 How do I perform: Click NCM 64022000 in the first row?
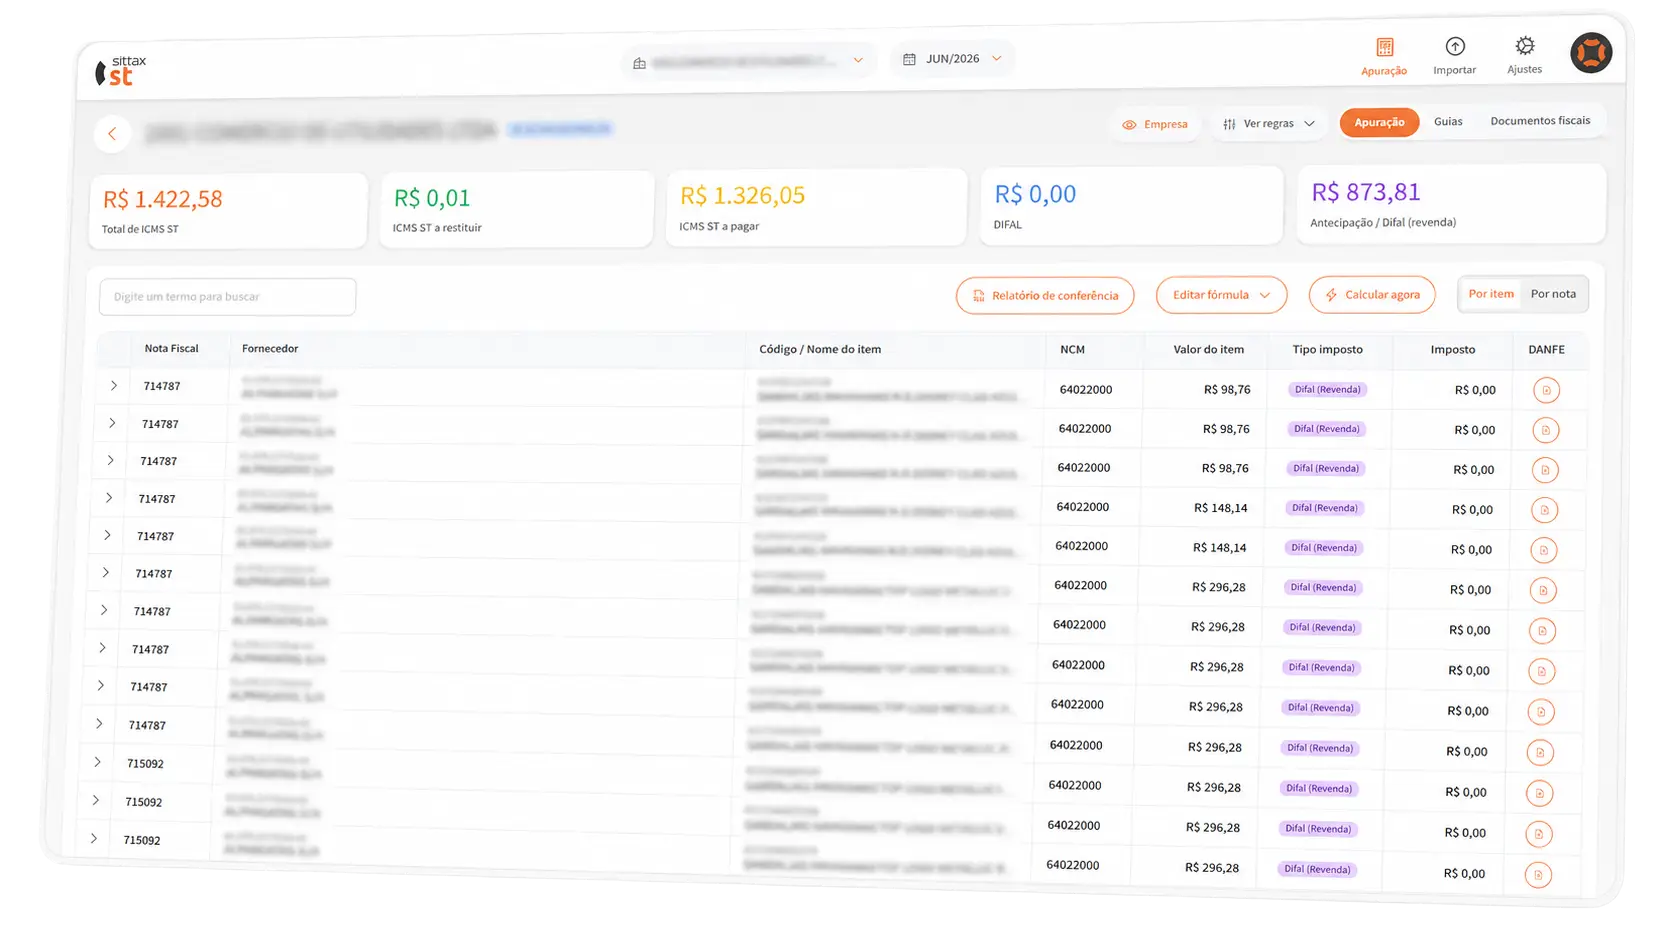(1086, 390)
